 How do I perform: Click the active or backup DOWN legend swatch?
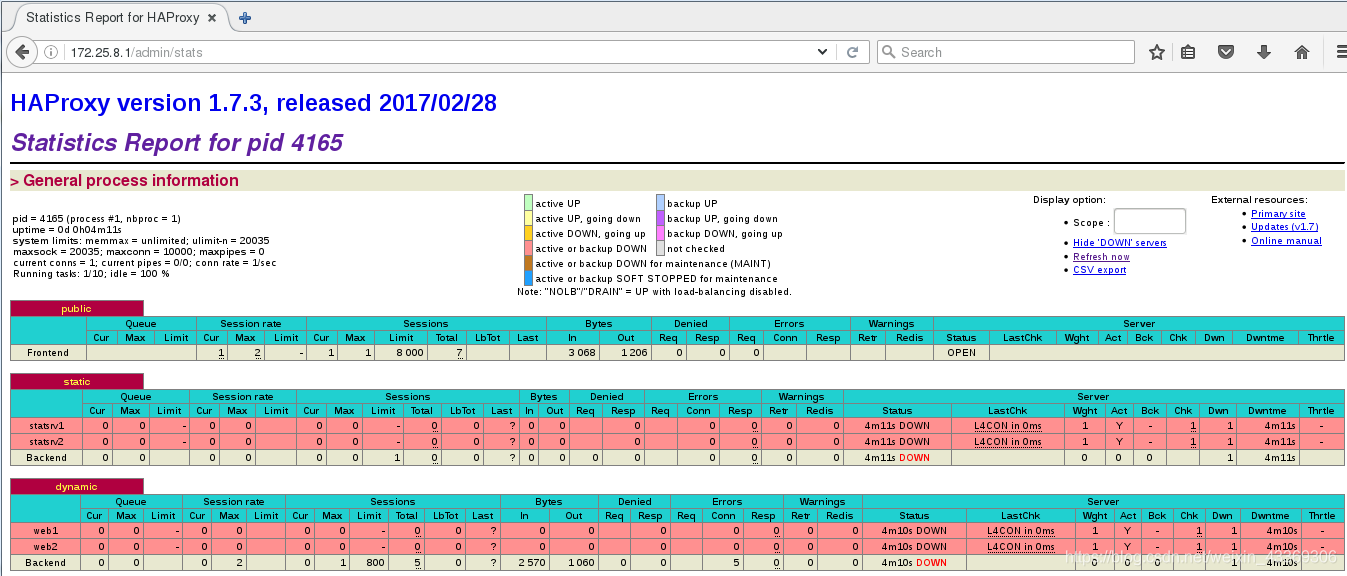coord(528,248)
